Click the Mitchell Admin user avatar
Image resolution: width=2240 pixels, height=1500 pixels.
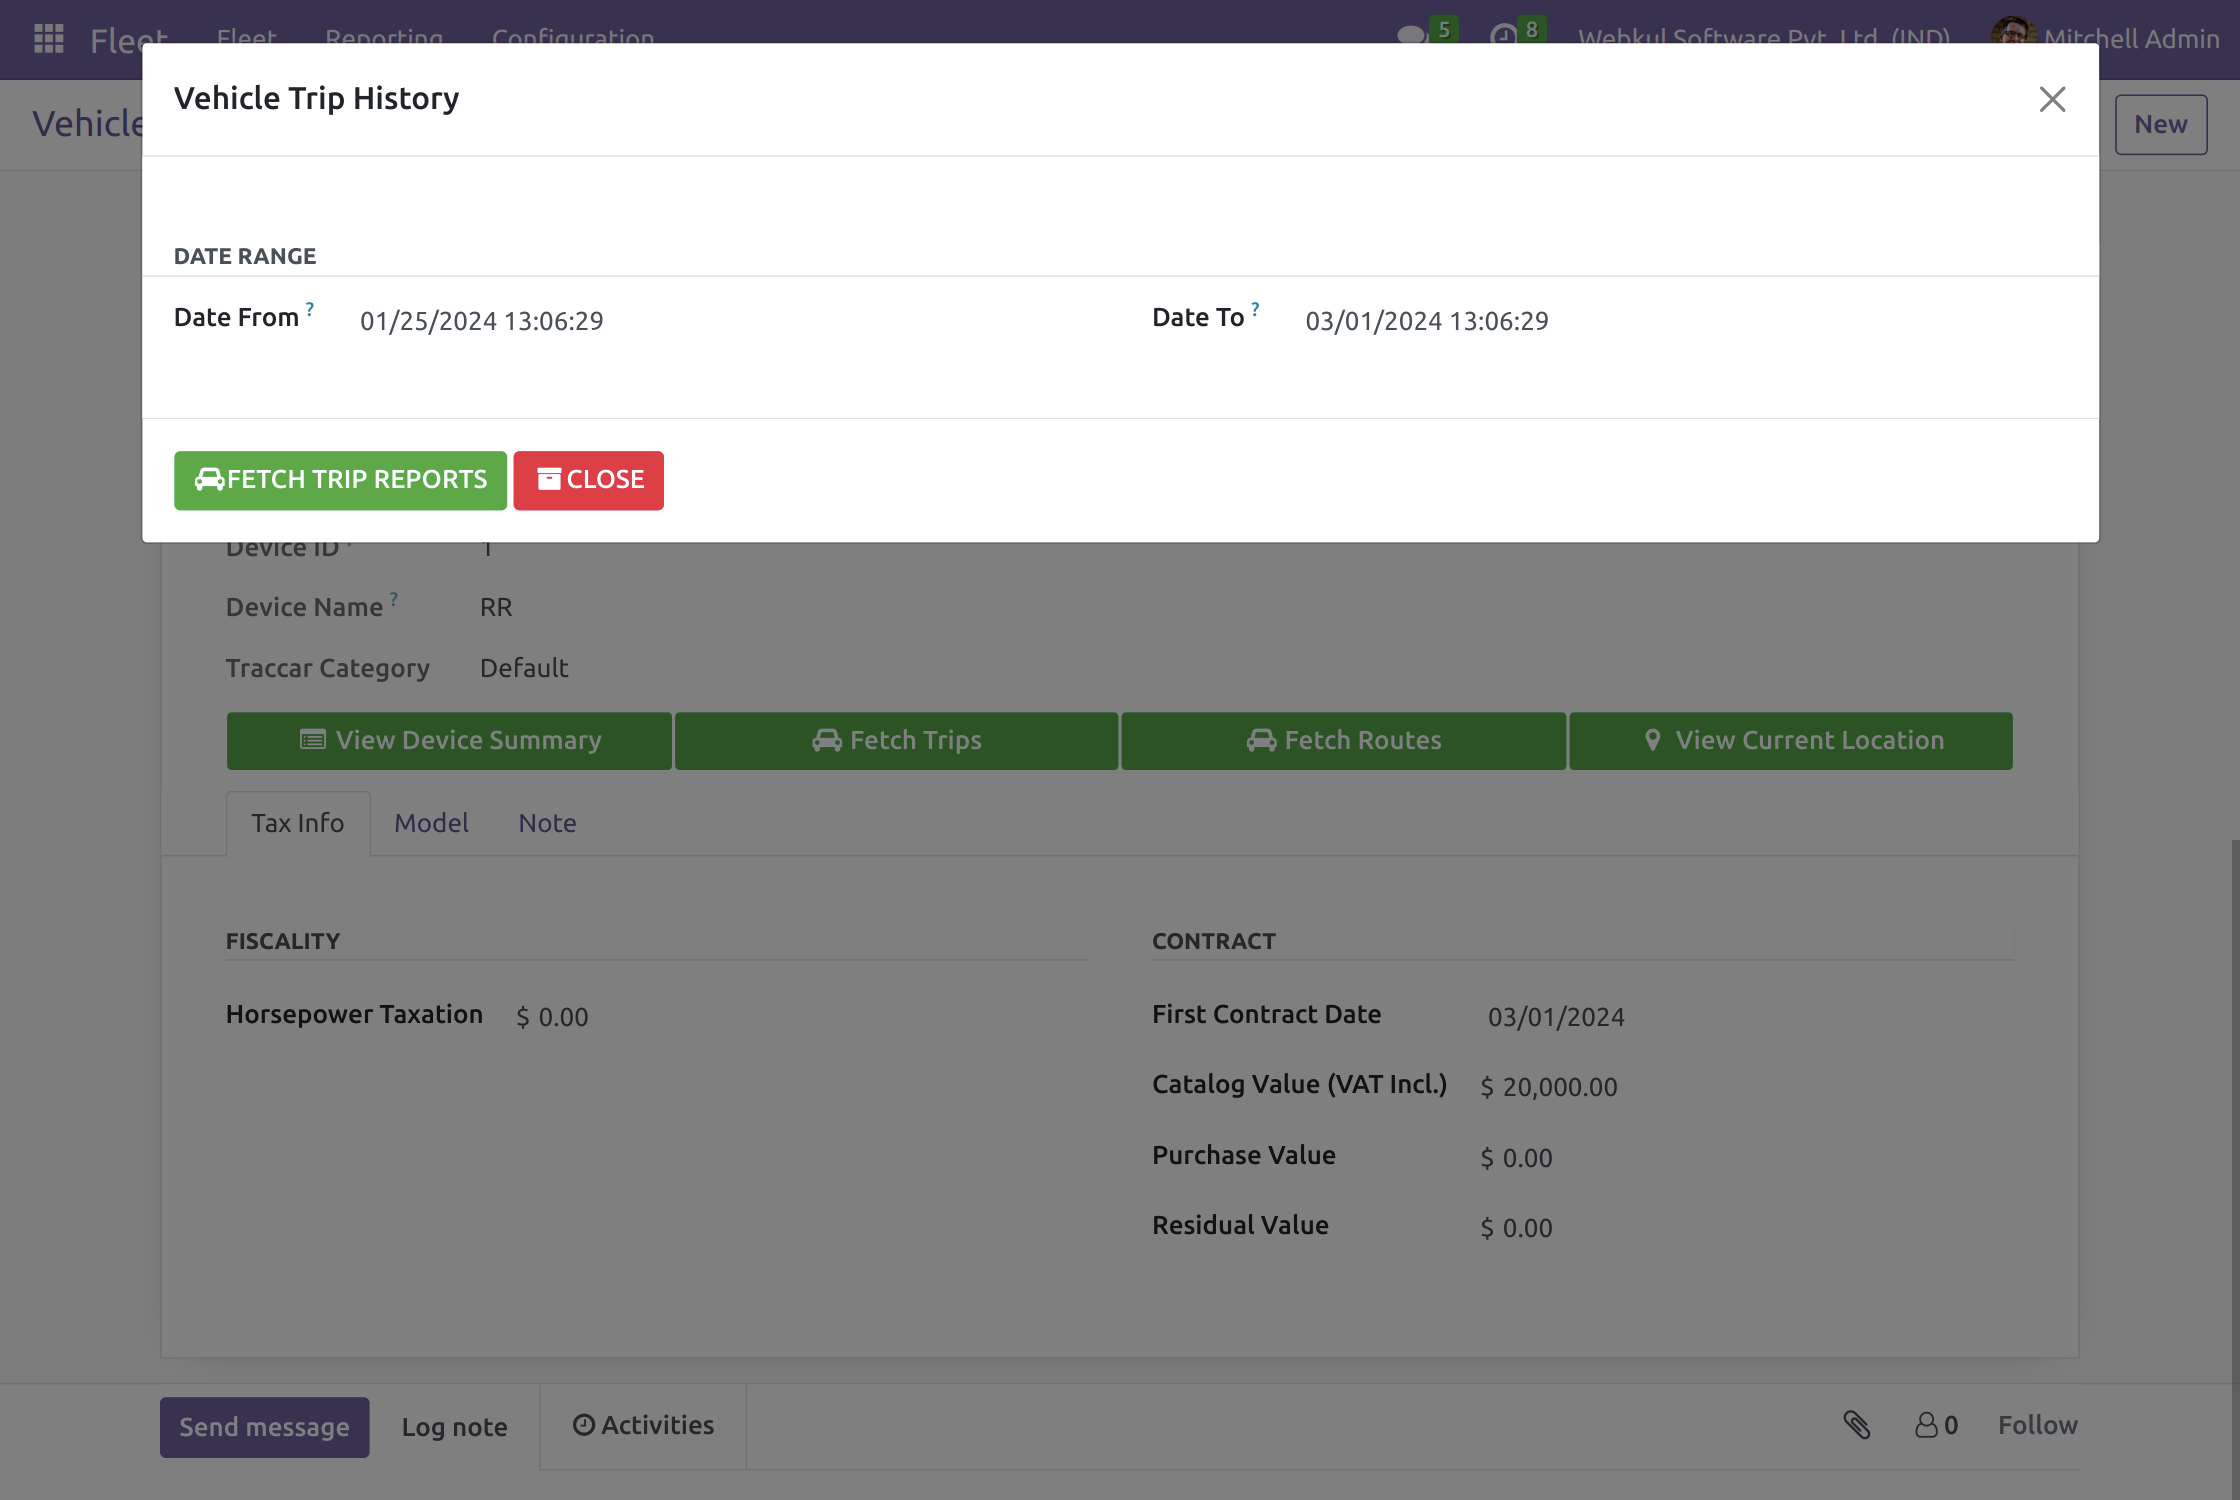2012,36
